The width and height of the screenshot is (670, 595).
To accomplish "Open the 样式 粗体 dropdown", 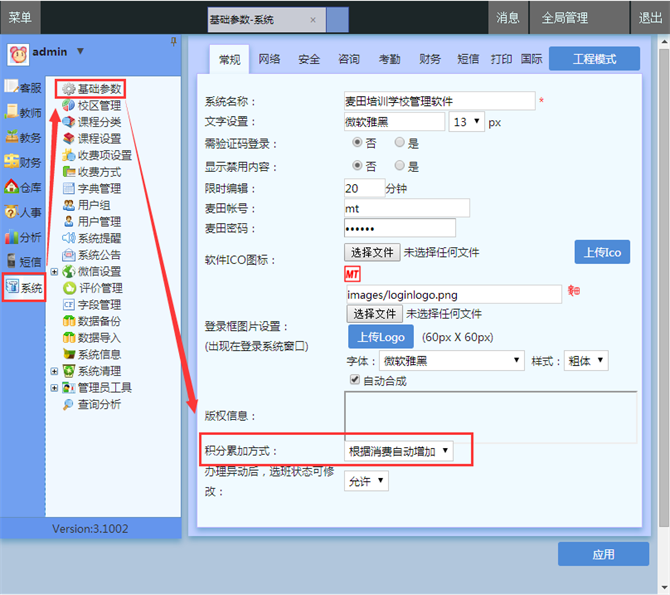I will click(586, 361).
